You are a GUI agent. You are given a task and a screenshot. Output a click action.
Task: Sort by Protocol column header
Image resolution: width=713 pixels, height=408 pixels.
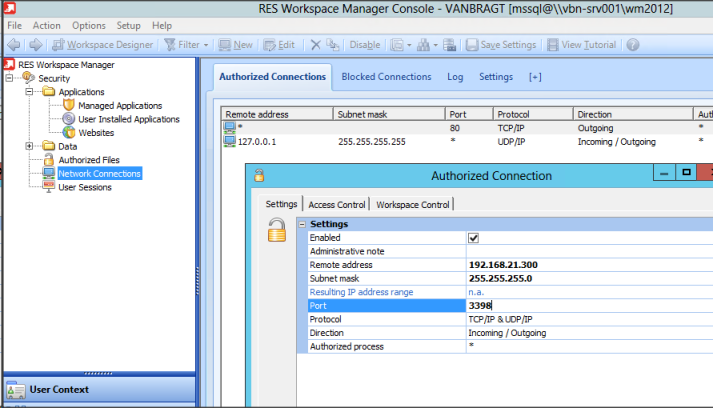(x=533, y=114)
